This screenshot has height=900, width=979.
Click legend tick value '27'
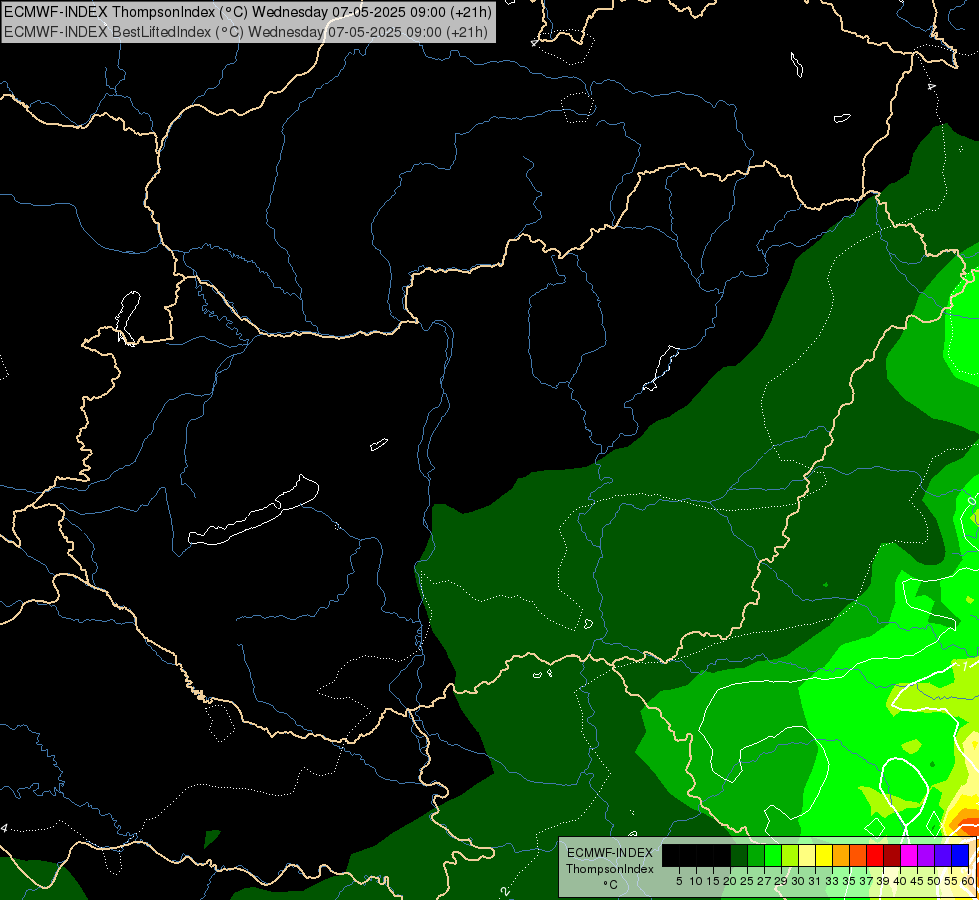[x=764, y=881]
